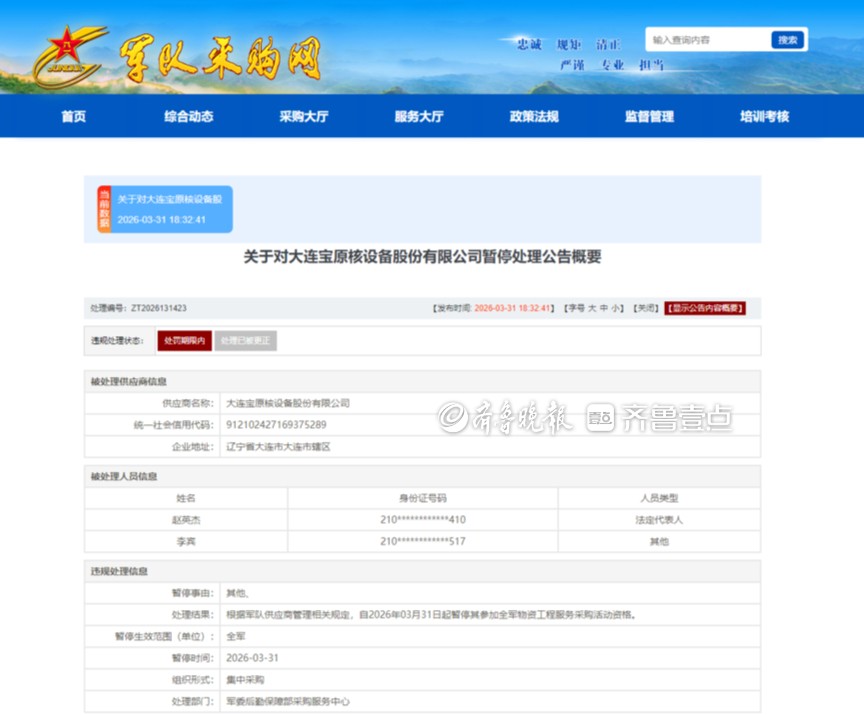
Task: Open the 综合动态 menu item
Action: (189, 116)
